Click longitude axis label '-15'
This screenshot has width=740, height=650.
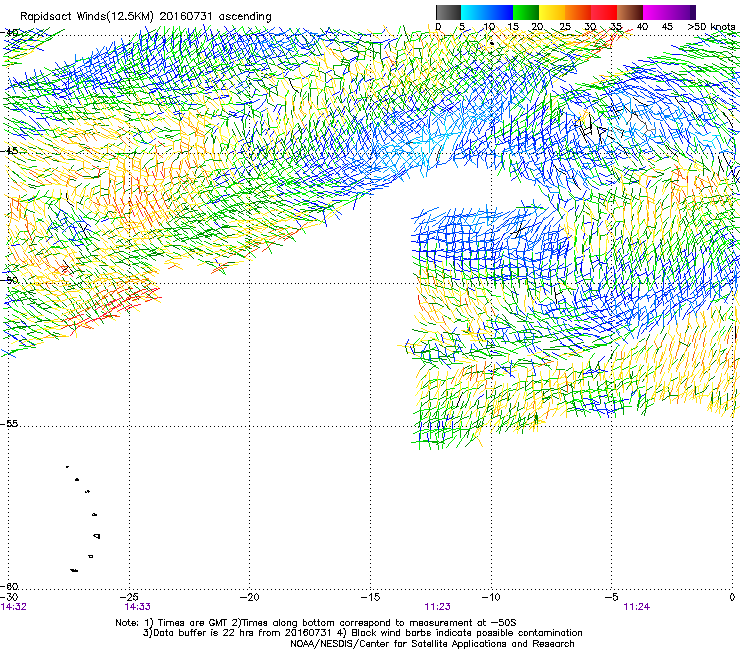coord(370,597)
